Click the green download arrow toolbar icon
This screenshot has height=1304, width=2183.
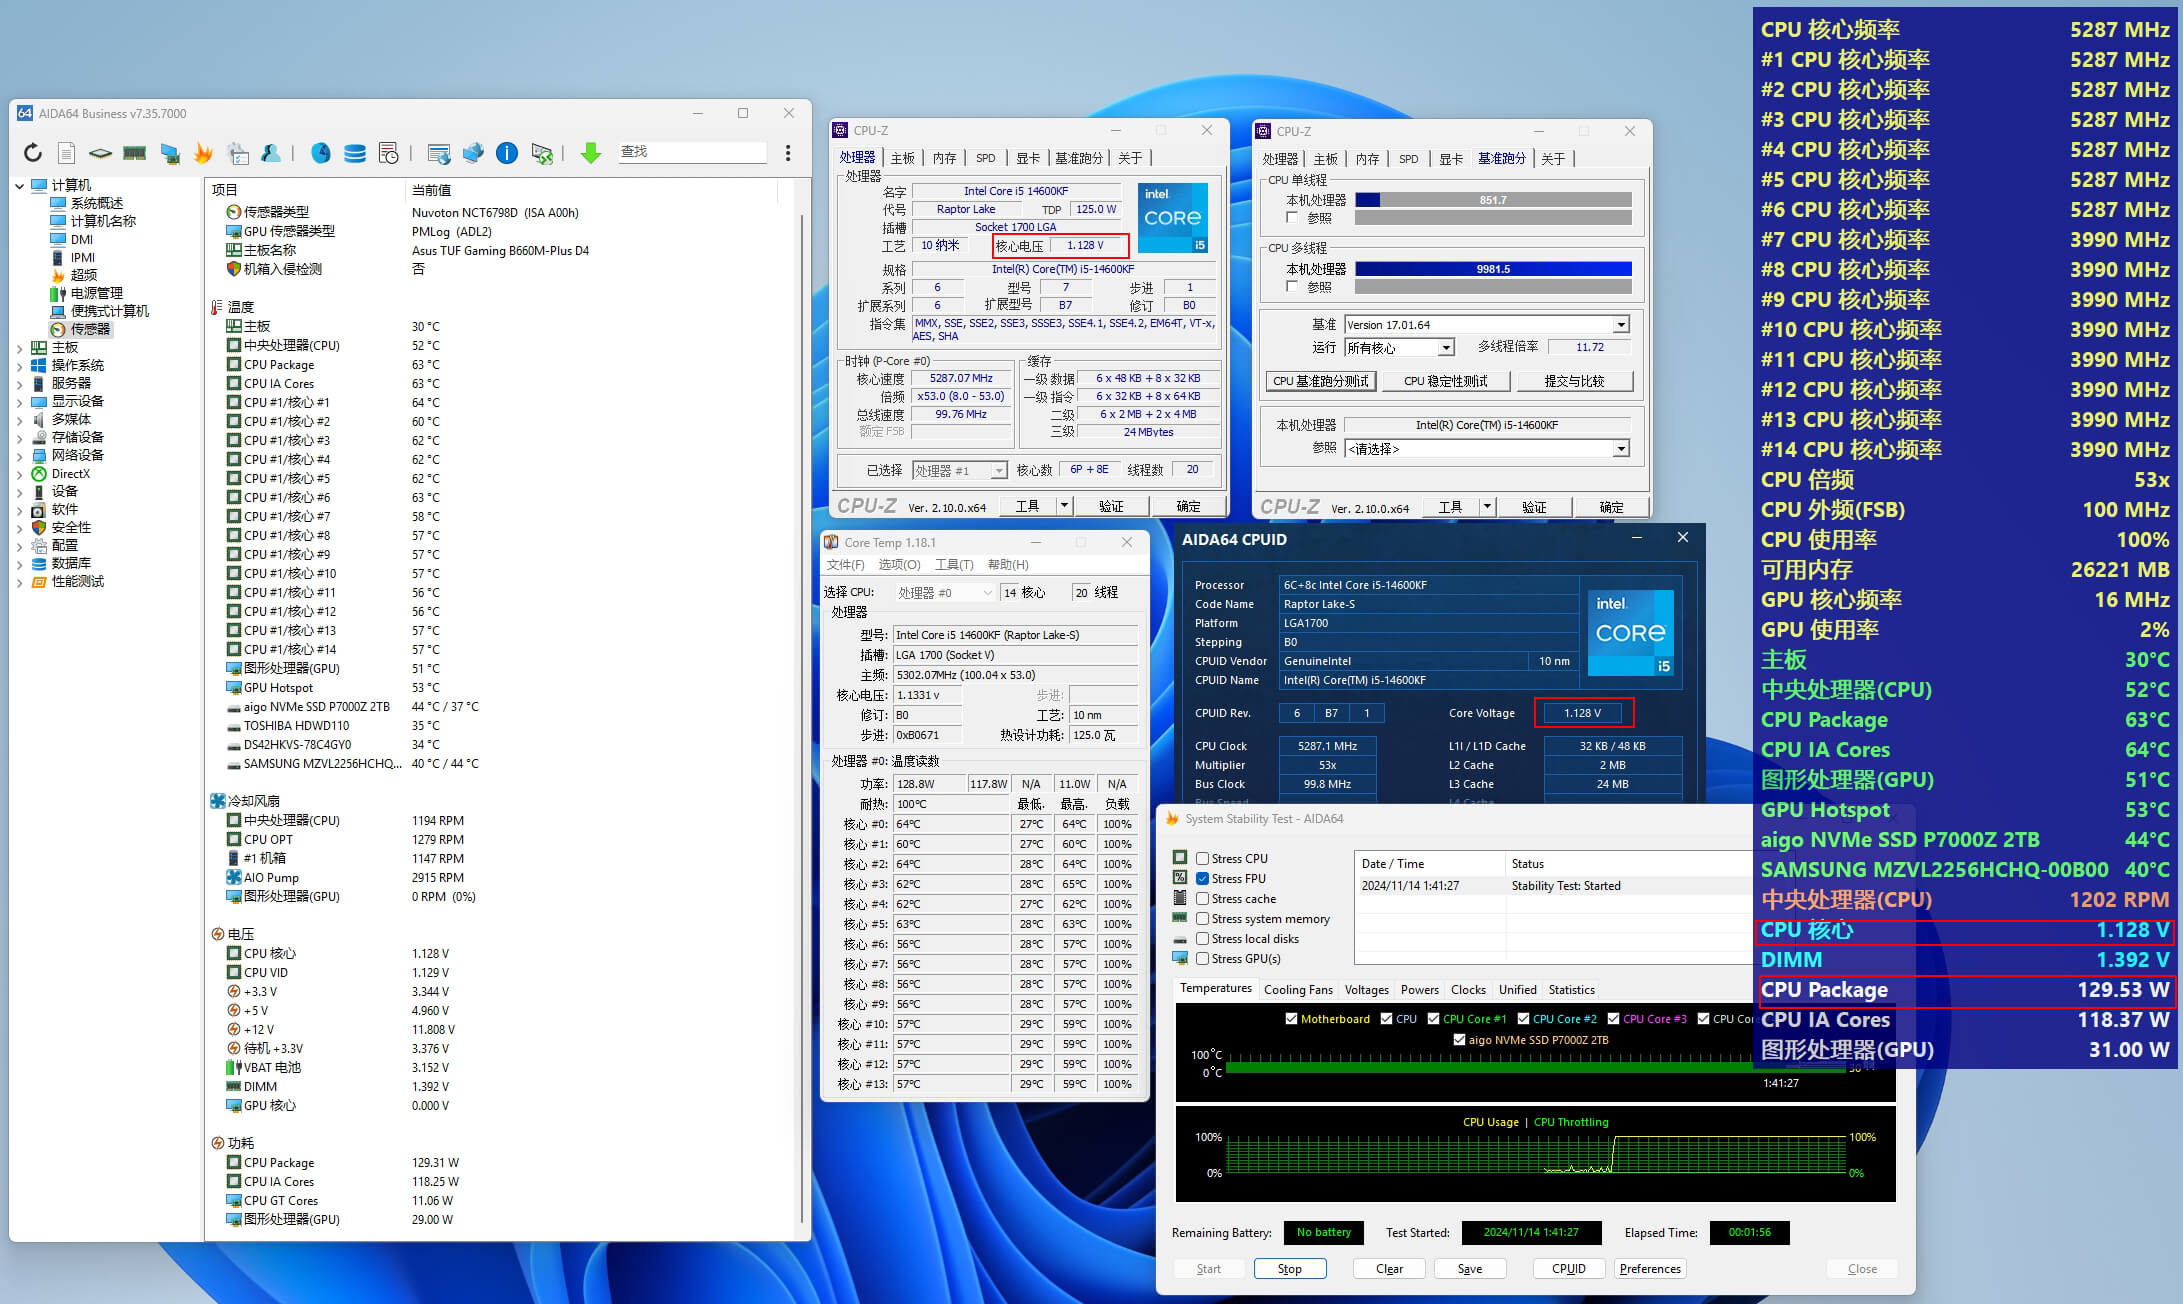tap(591, 153)
